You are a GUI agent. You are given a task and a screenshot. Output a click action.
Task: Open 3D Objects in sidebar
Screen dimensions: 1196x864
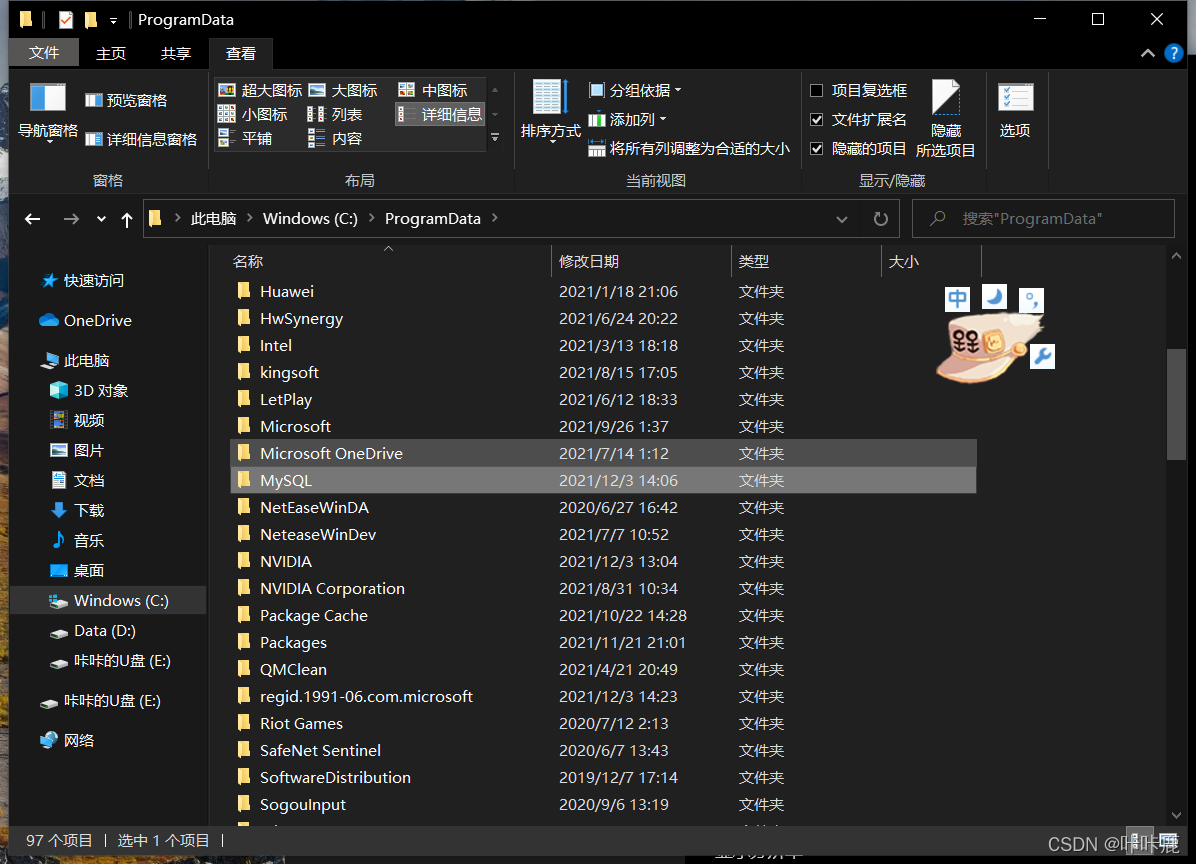(x=88, y=390)
